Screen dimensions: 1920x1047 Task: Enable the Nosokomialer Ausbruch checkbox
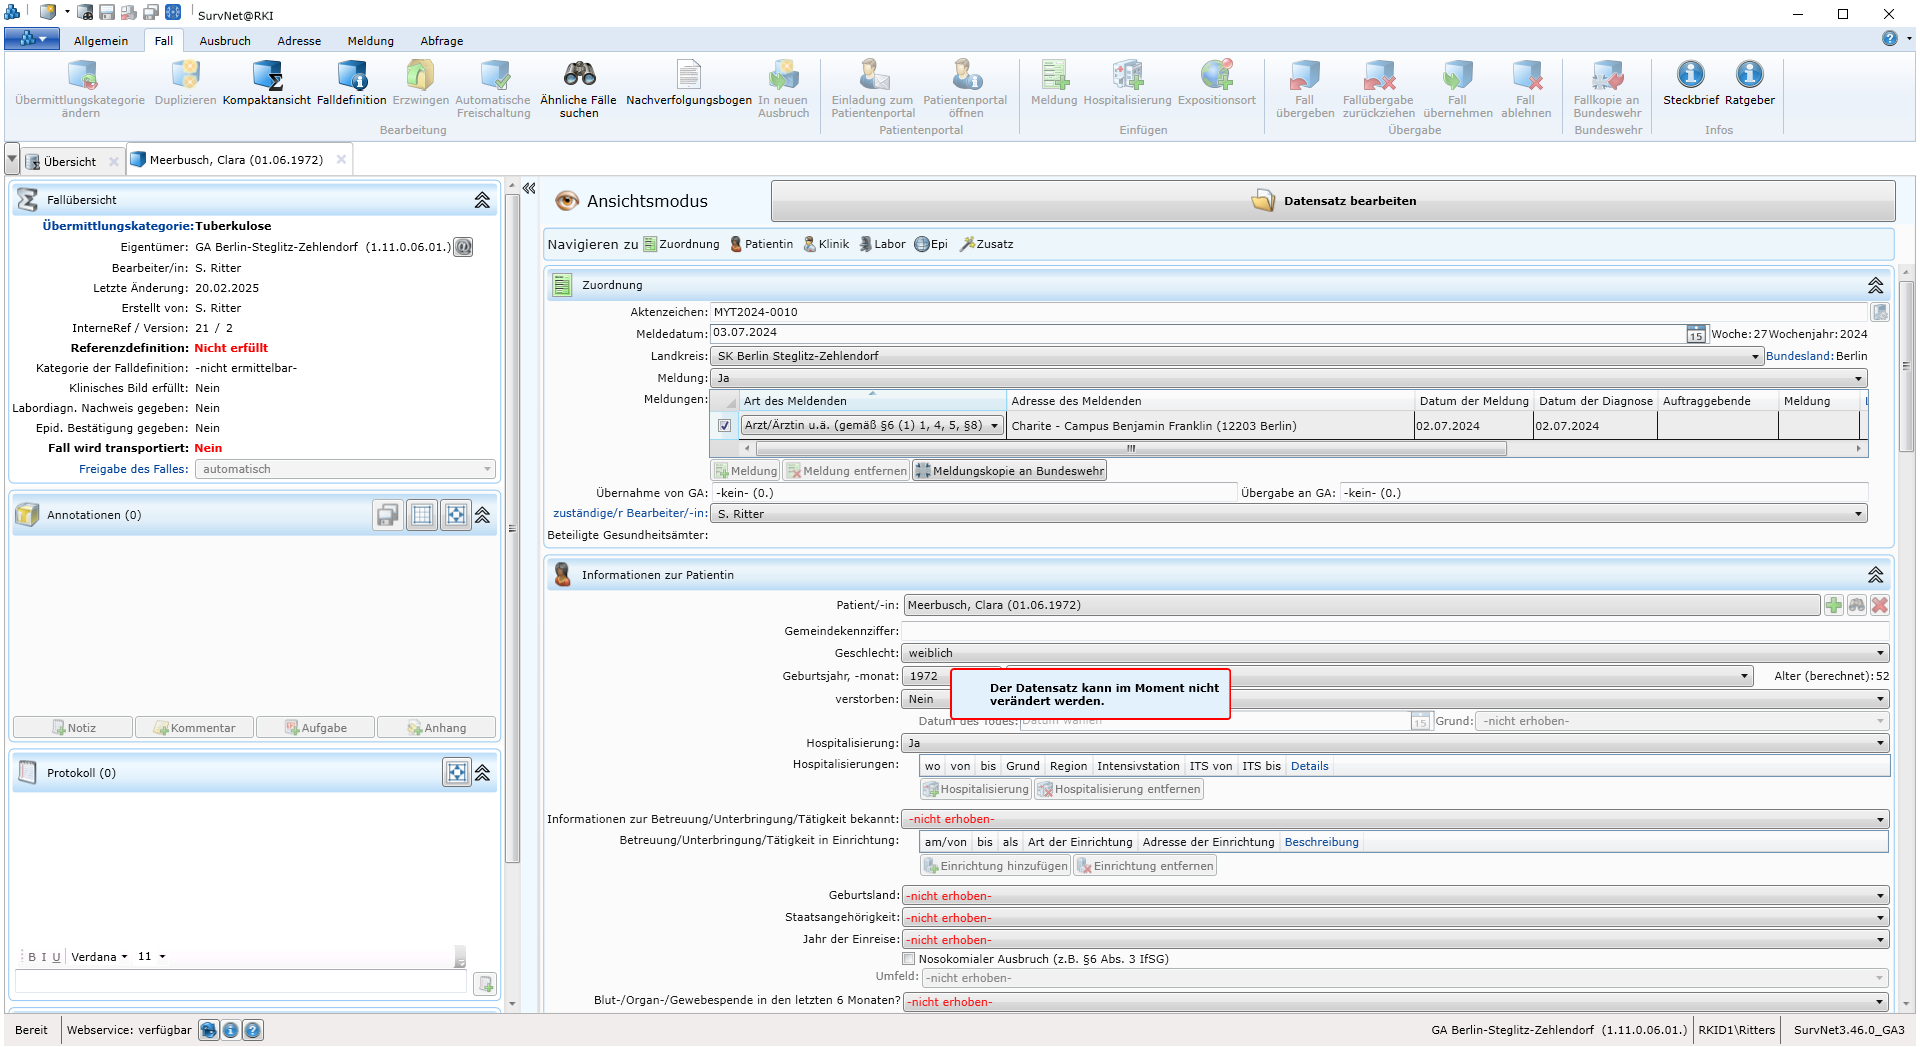pos(909,959)
